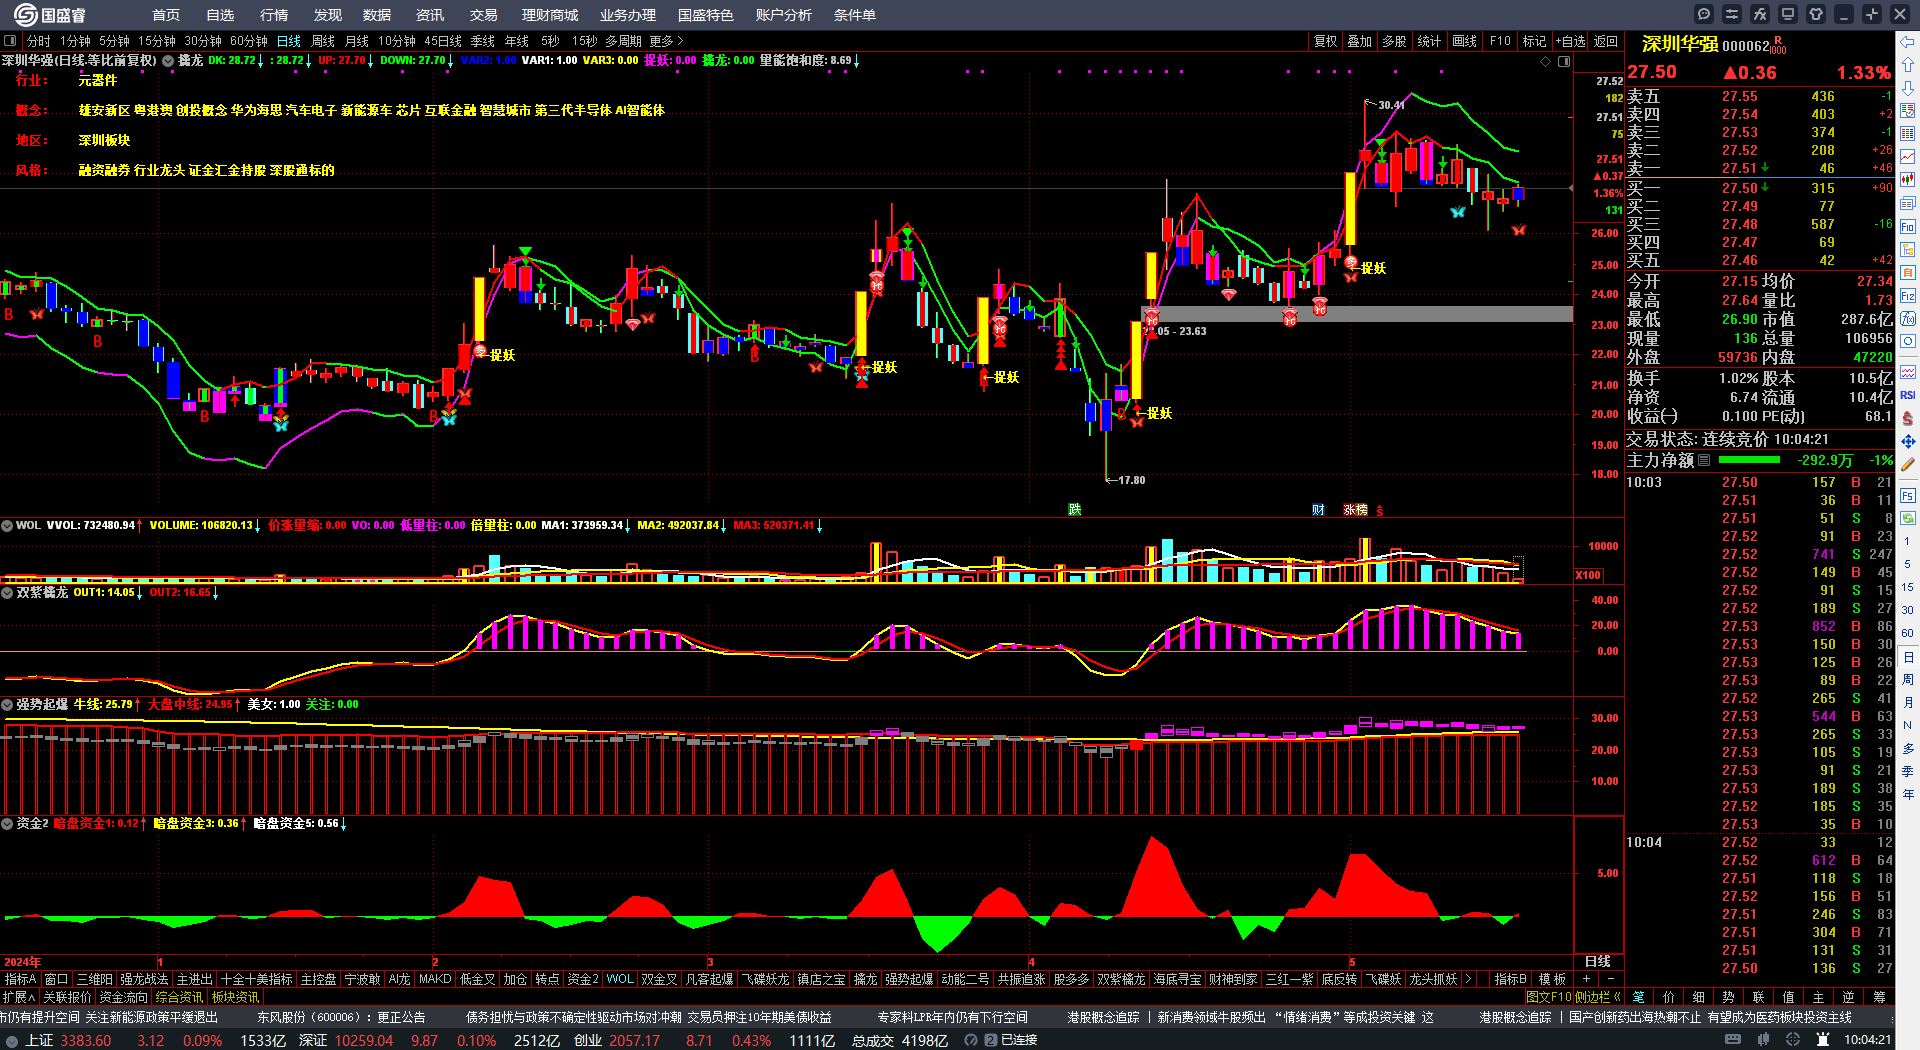Open the 资金2 indicator dropdown arrow
Viewport: 1920px width, 1050px height.
(7, 824)
